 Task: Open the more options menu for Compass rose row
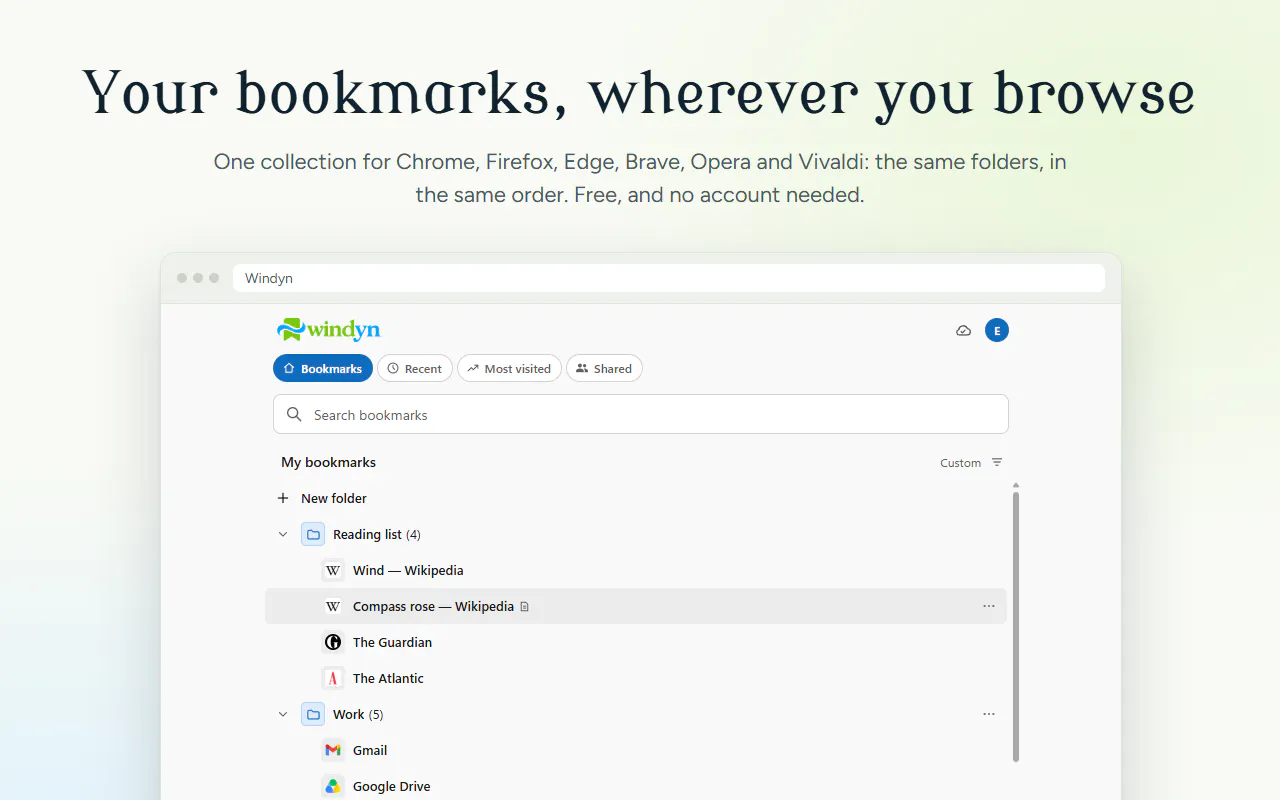click(x=989, y=606)
